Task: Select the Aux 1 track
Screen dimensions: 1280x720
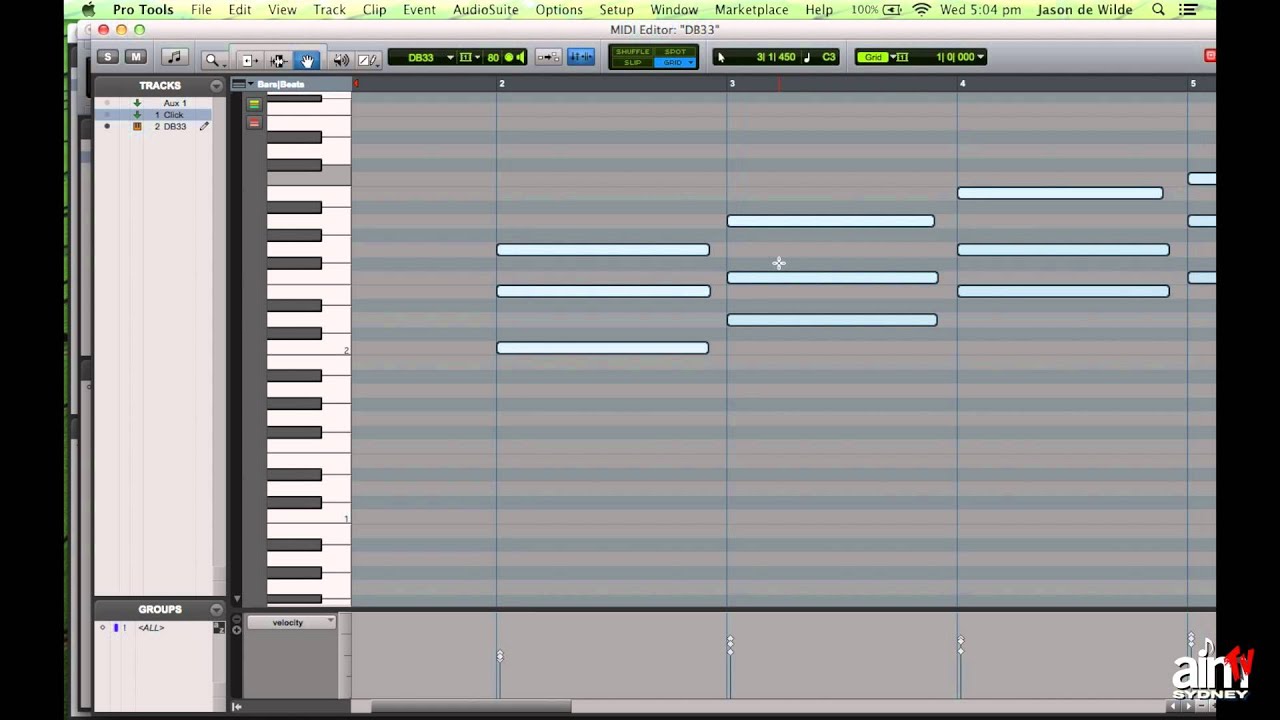Action: pyautogui.click(x=175, y=103)
